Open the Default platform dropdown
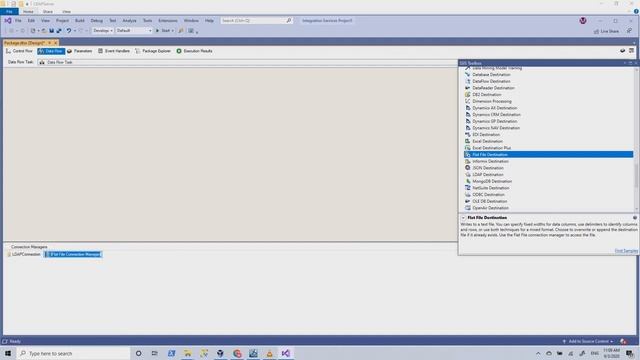 (x=133, y=31)
